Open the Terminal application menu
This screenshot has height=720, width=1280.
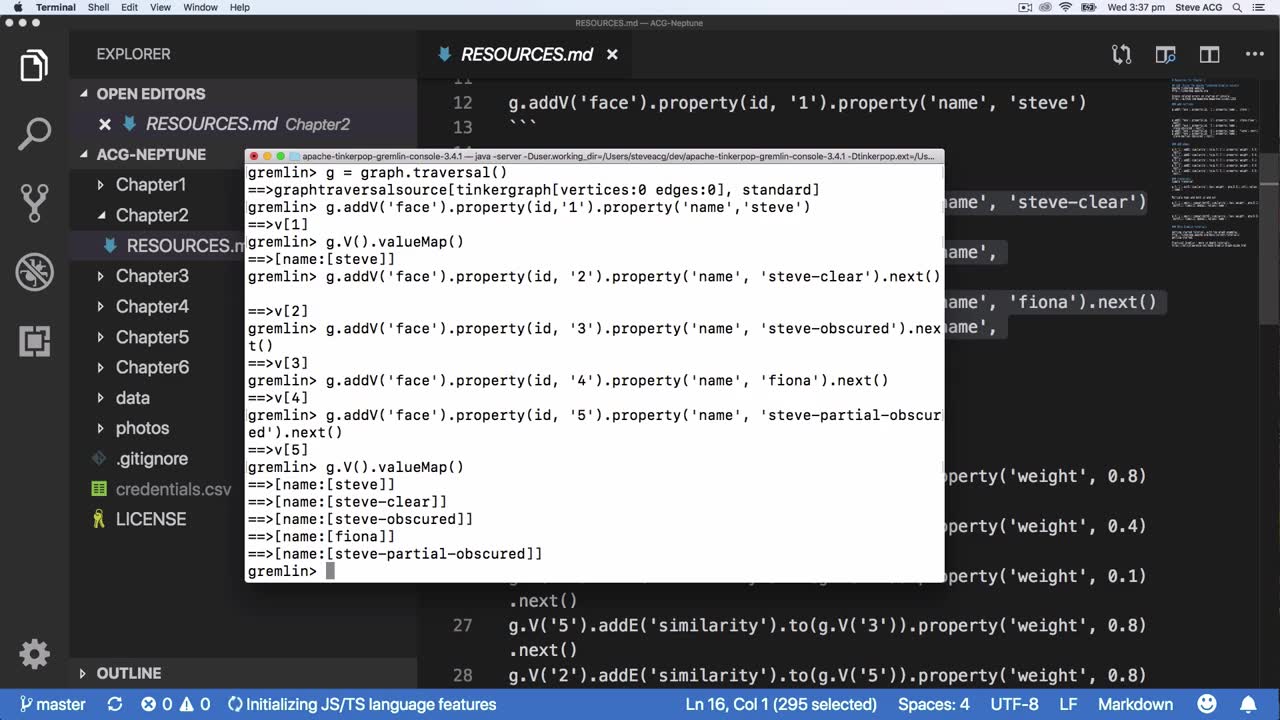pos(56,7)
